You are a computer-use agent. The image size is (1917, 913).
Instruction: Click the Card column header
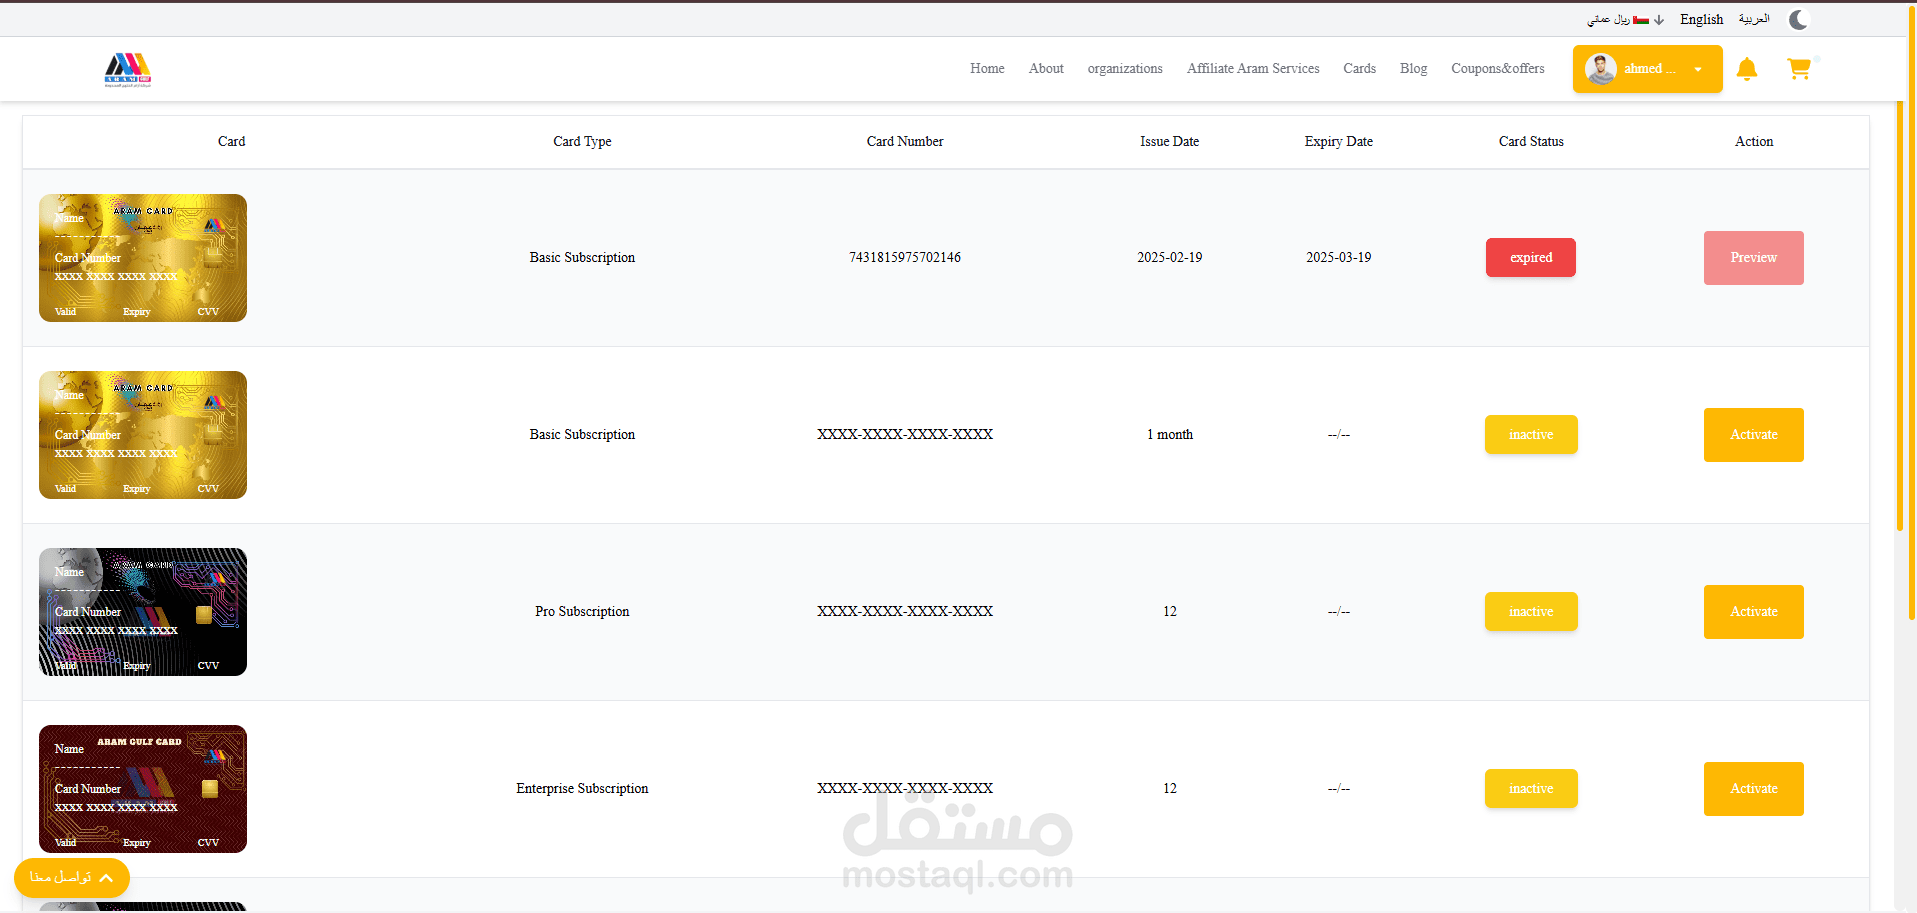(x=231, y=142)
